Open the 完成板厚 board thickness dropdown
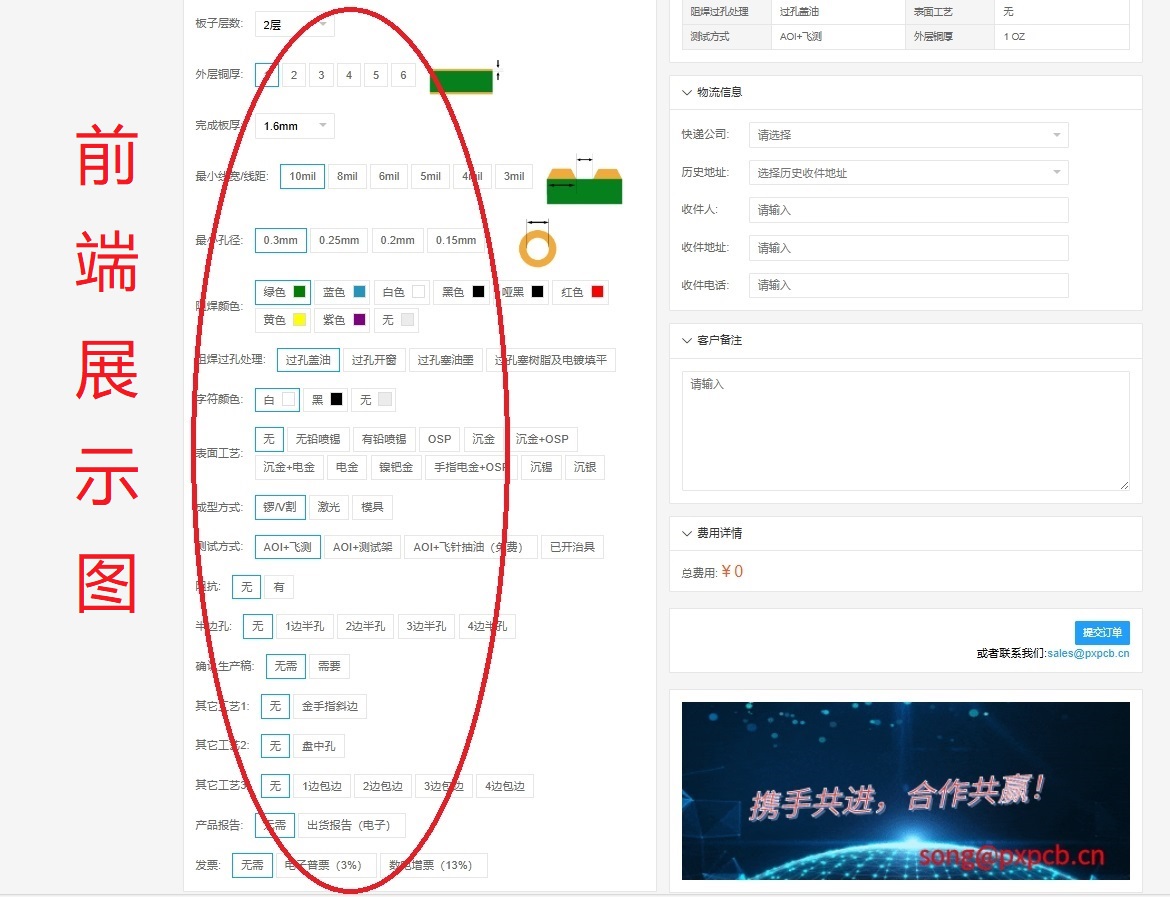Screen dimensions: 1170x897 point(293,124)
